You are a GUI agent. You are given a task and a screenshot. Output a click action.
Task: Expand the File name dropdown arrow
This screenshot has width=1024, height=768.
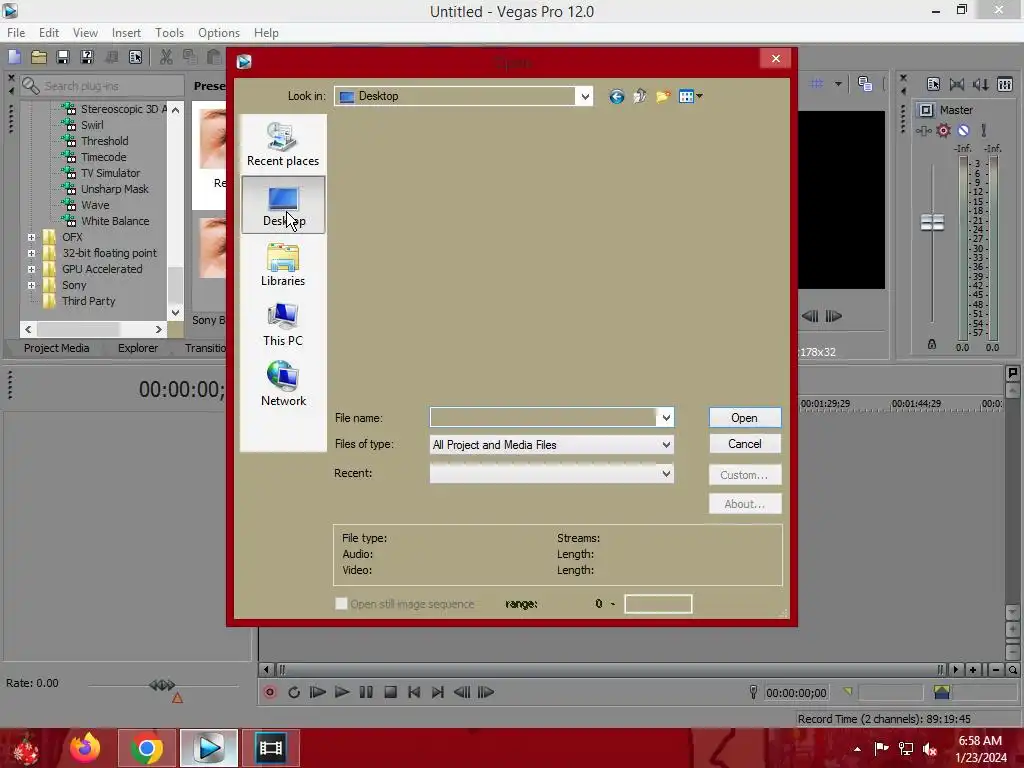(x=665, y=417)
